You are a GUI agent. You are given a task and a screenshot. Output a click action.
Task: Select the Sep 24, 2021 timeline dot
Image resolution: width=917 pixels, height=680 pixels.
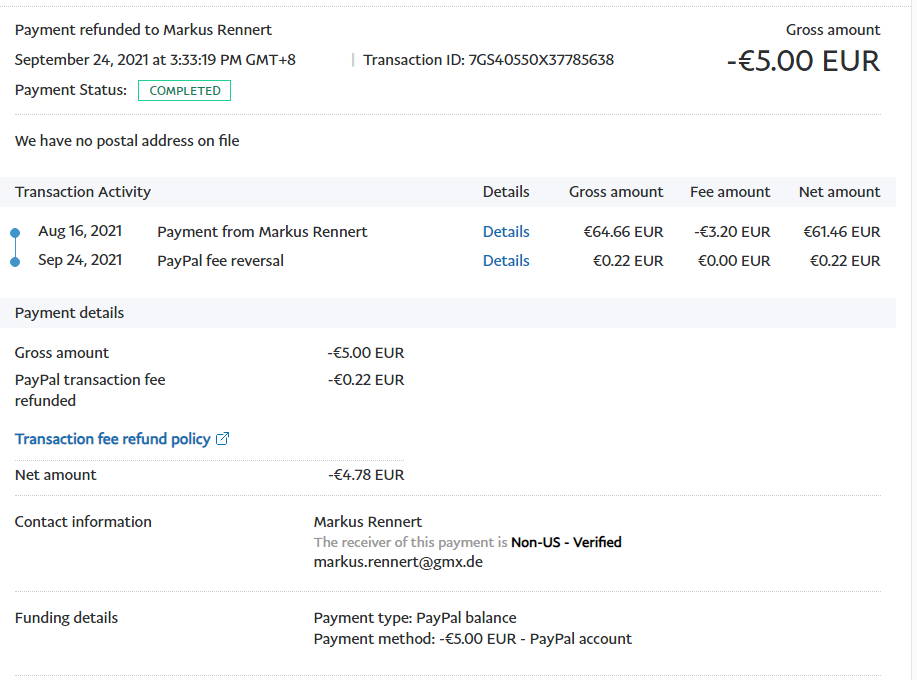point(15,262)
